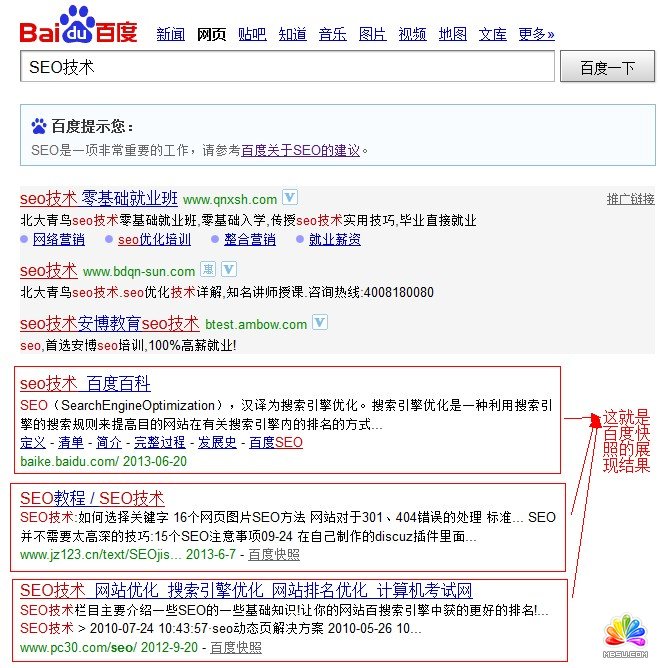The width and height of the screenshot is (660, 668).
Task: Open the 图片 tab
Action: (372, 34)
